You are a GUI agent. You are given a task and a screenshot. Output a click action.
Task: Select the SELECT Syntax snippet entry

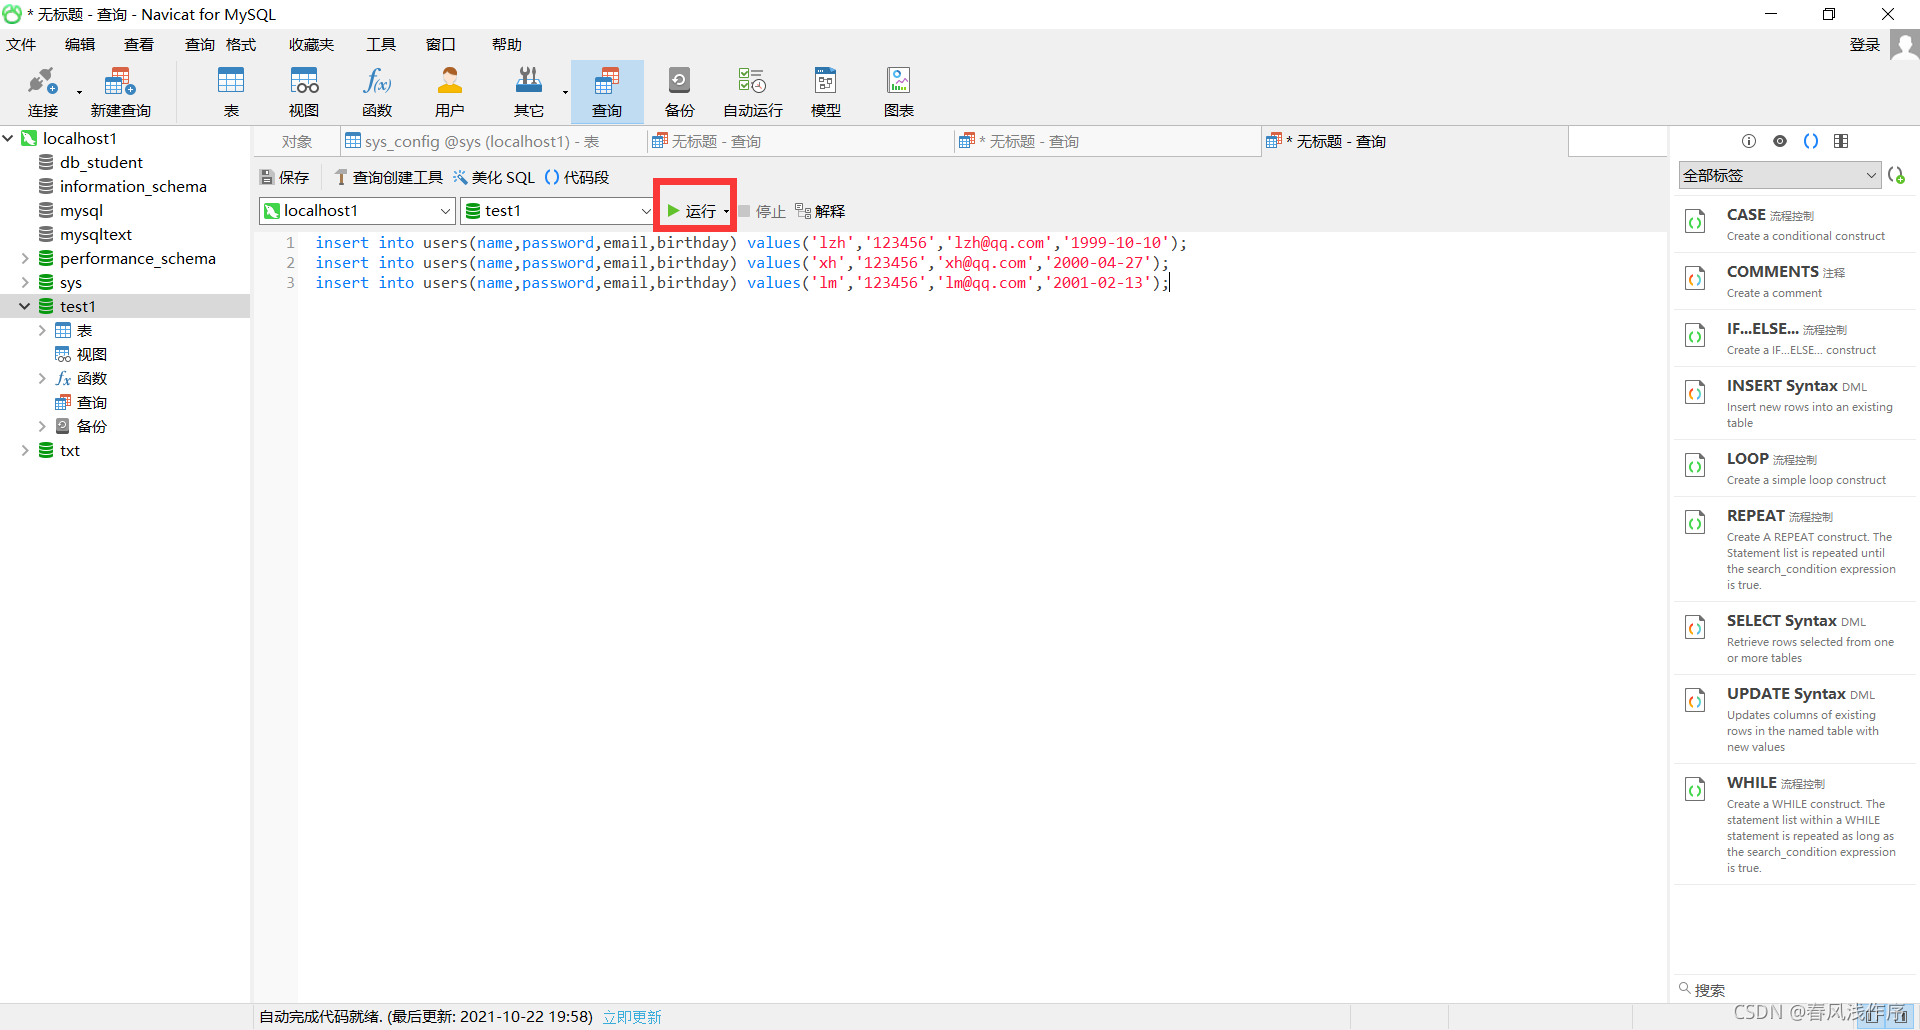pyautogui.click(x=1795, y=637)
